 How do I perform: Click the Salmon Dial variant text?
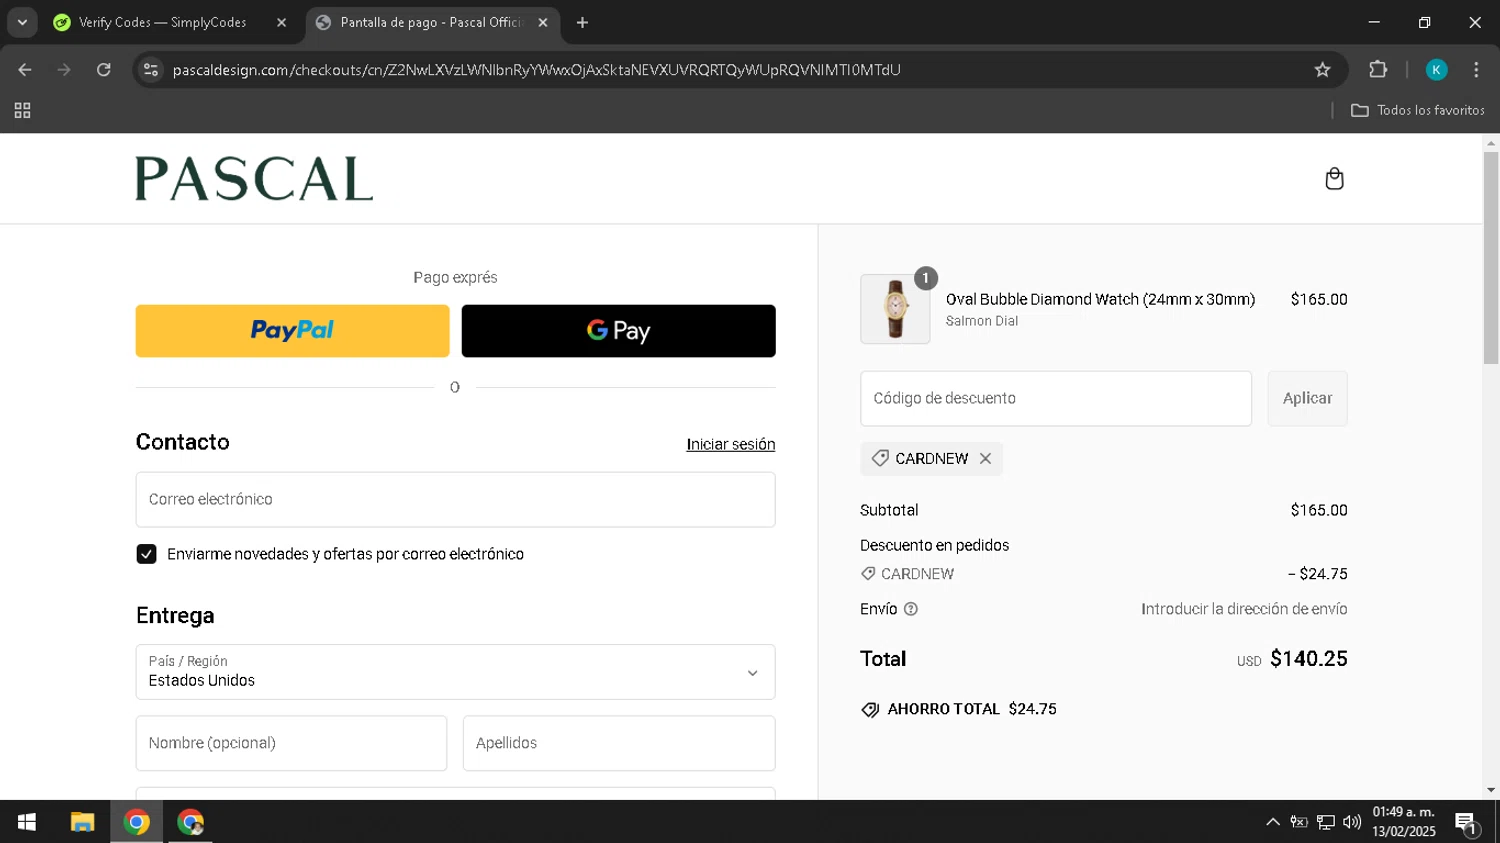(x=982, y=321)
